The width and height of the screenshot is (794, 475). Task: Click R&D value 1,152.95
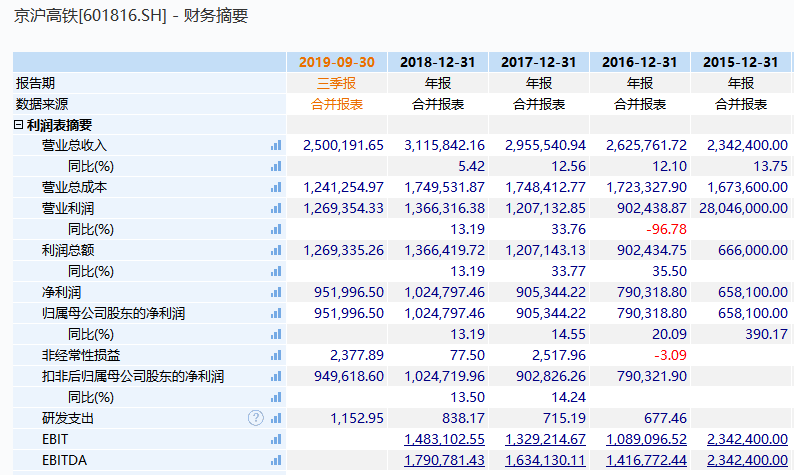[357, 419]
